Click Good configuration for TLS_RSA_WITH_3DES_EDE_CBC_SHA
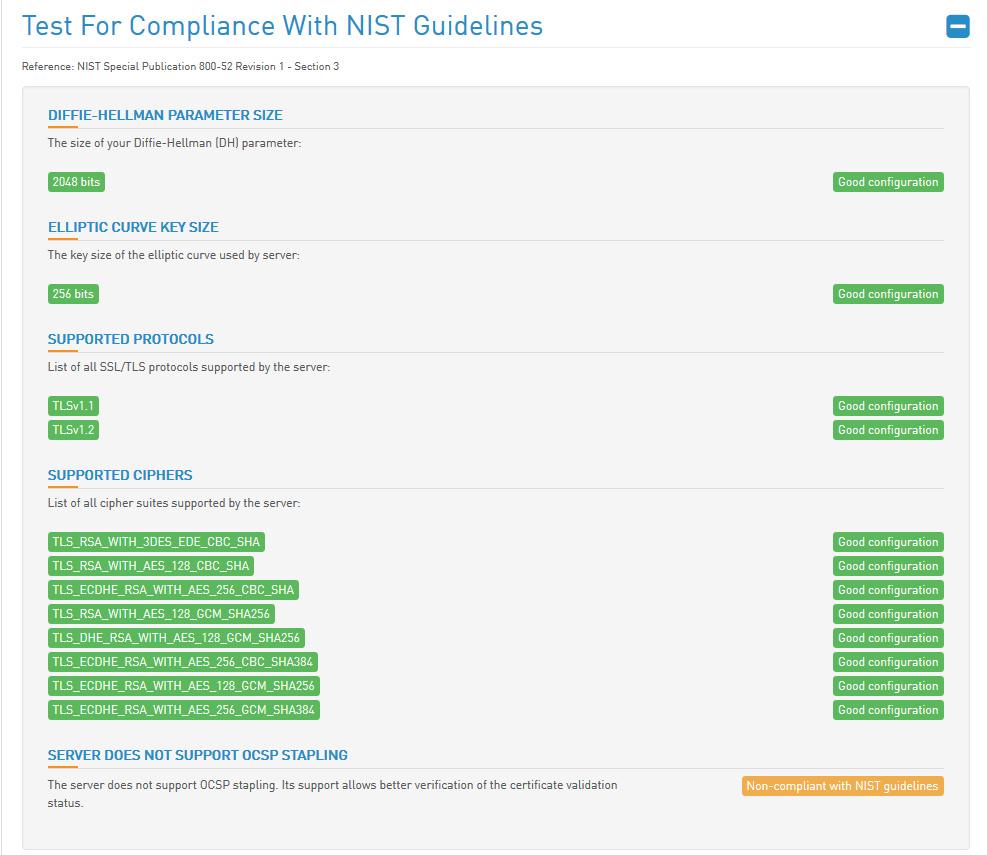The width and height of the screenshot is (987, 855). [x=888, y=542]
